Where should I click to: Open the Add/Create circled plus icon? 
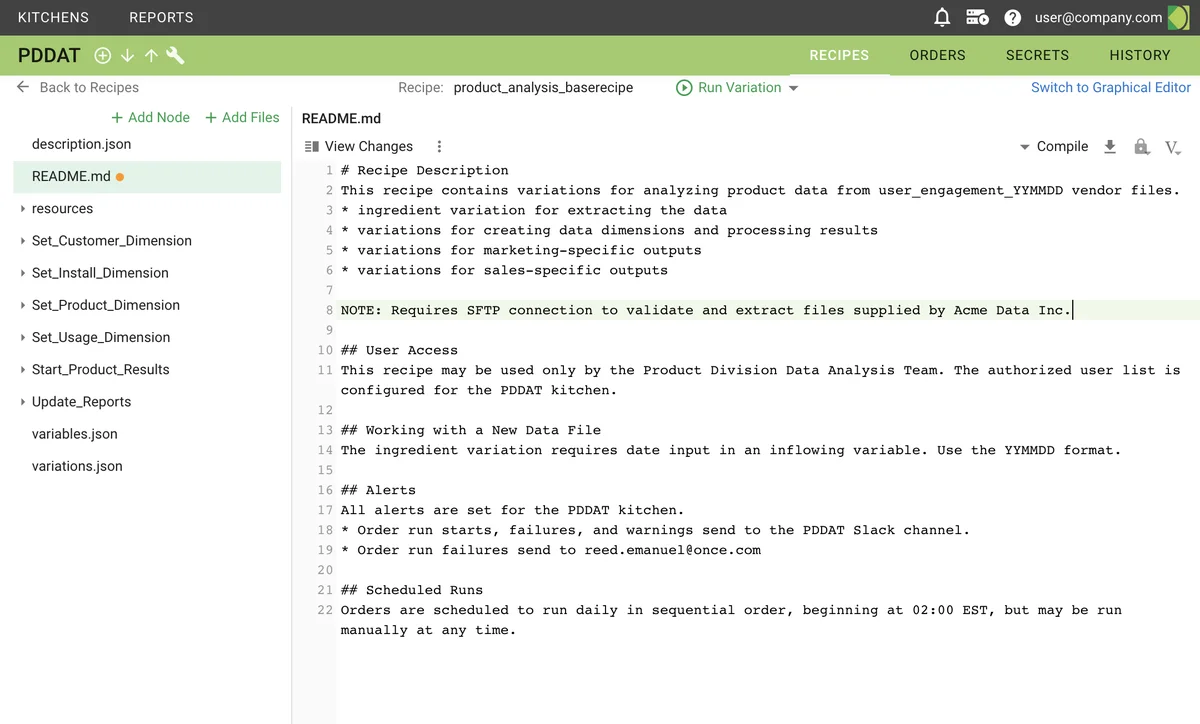coord(102,56)
